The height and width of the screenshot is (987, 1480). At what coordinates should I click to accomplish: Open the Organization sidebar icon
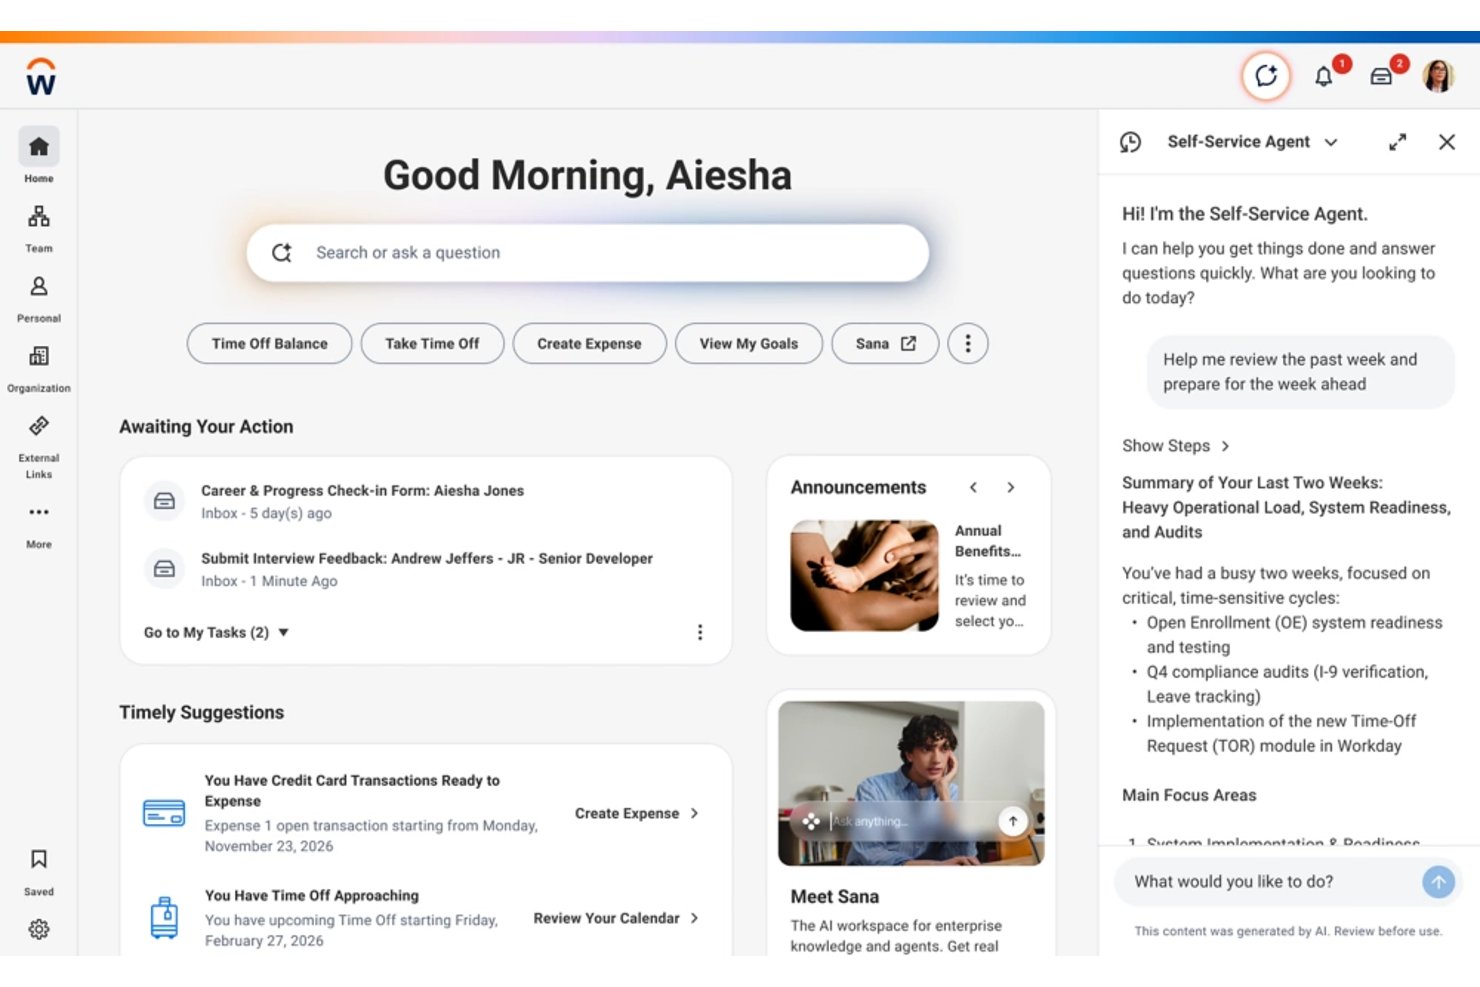point(39,357)
